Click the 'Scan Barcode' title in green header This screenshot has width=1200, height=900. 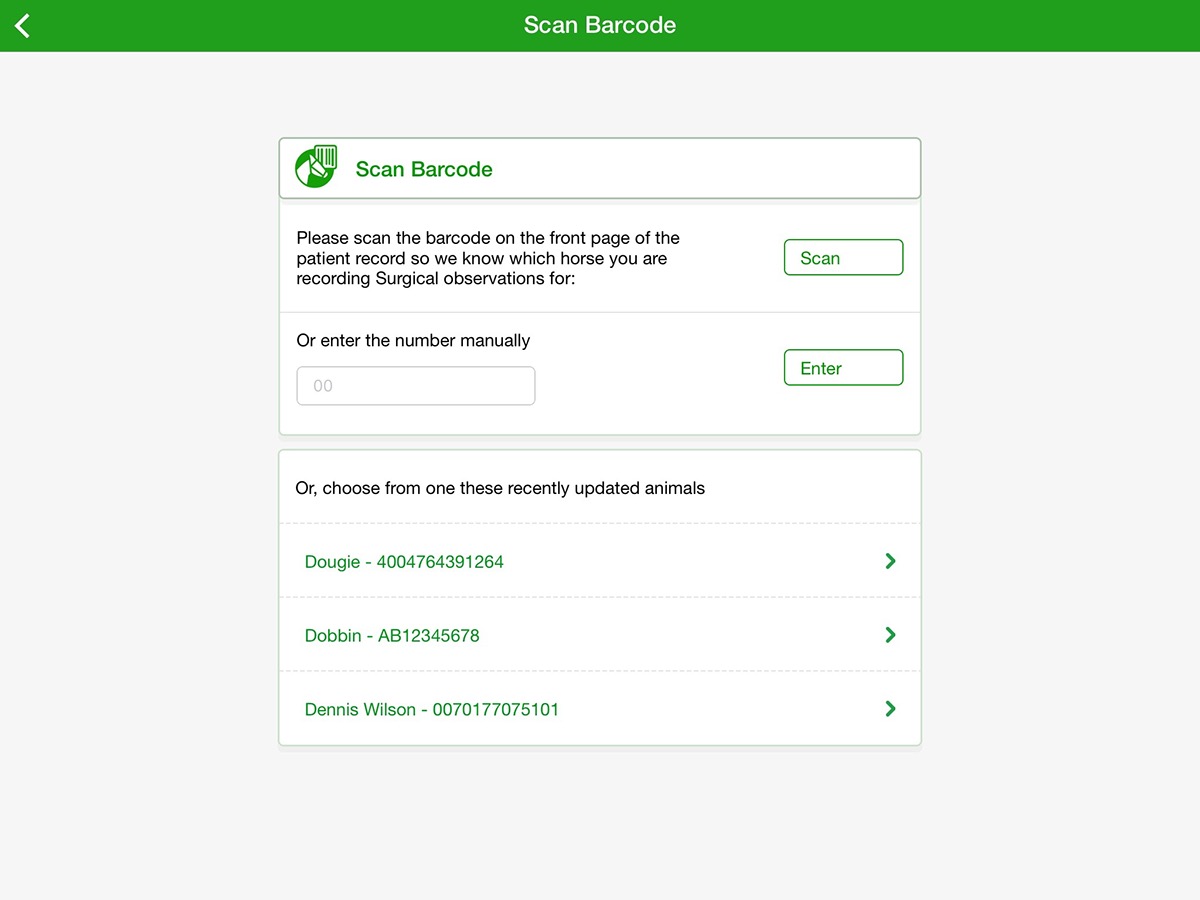(x=600, y=25)
